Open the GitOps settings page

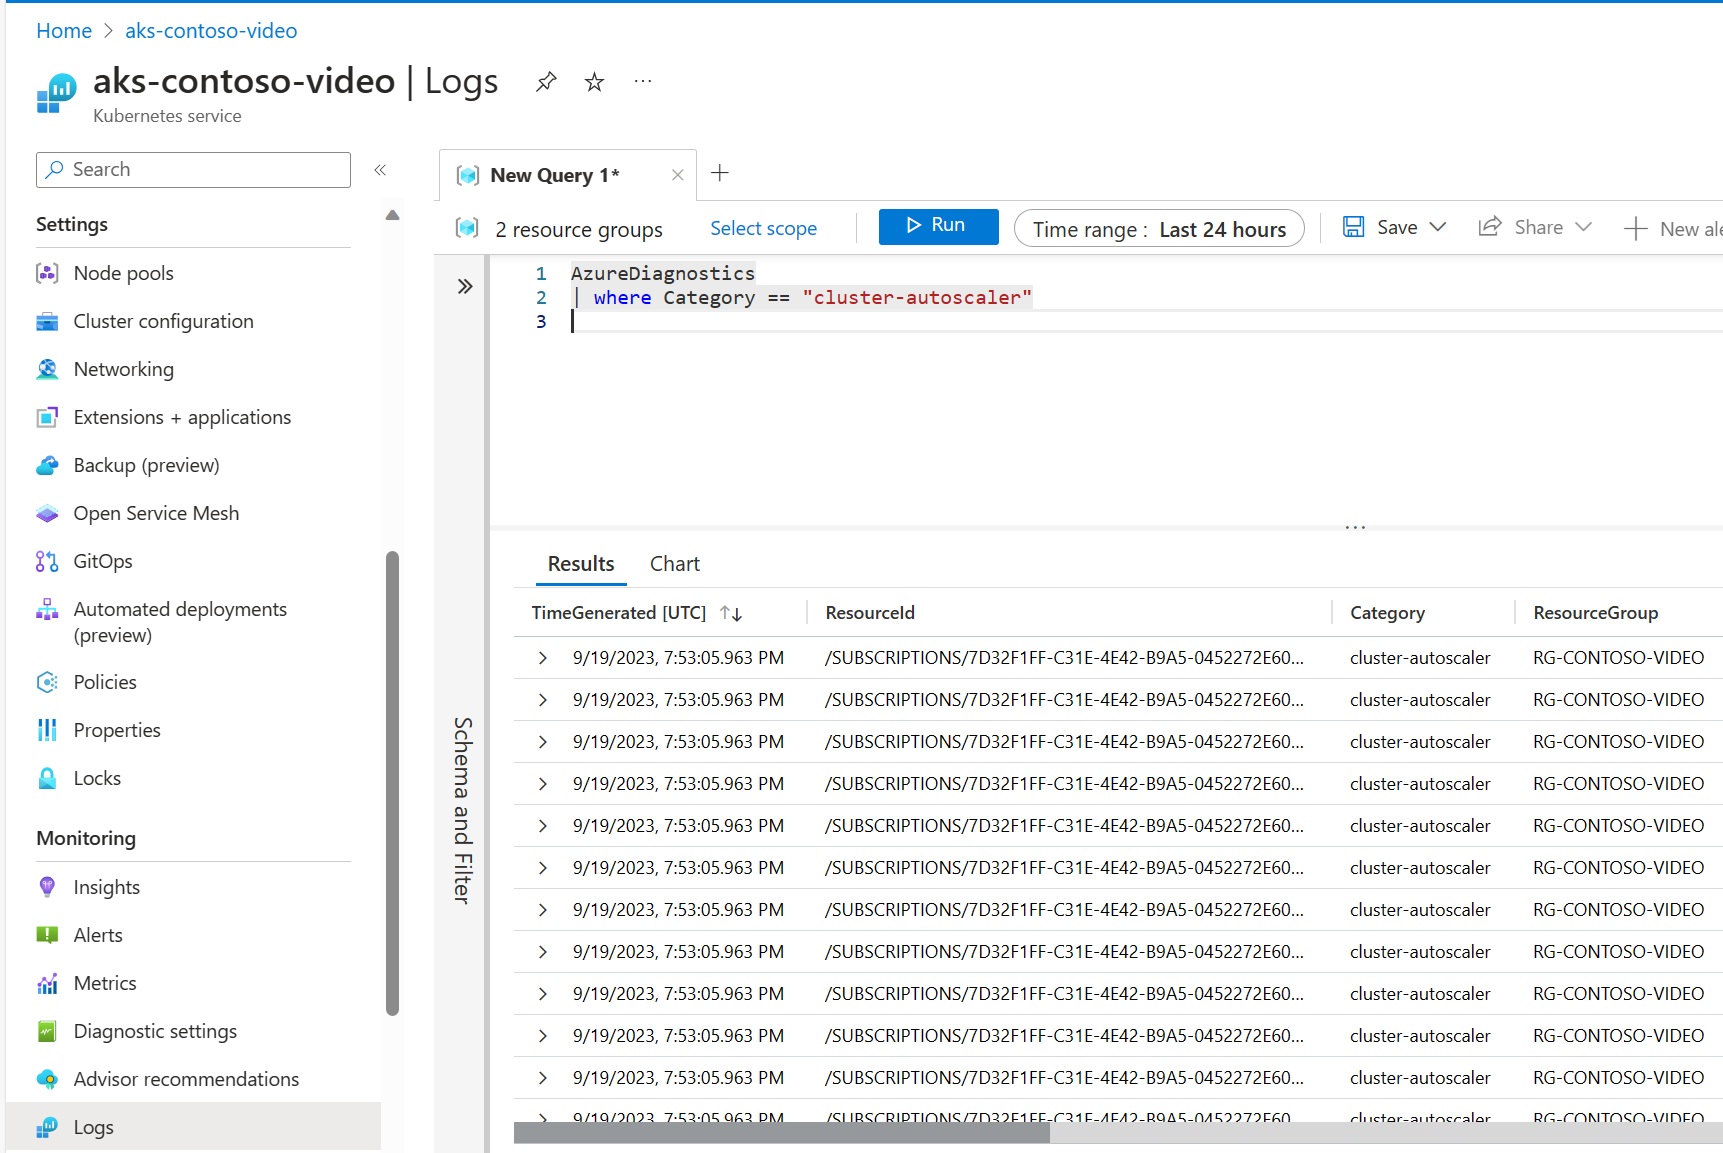pyautogui.click(x=102, y=561)
